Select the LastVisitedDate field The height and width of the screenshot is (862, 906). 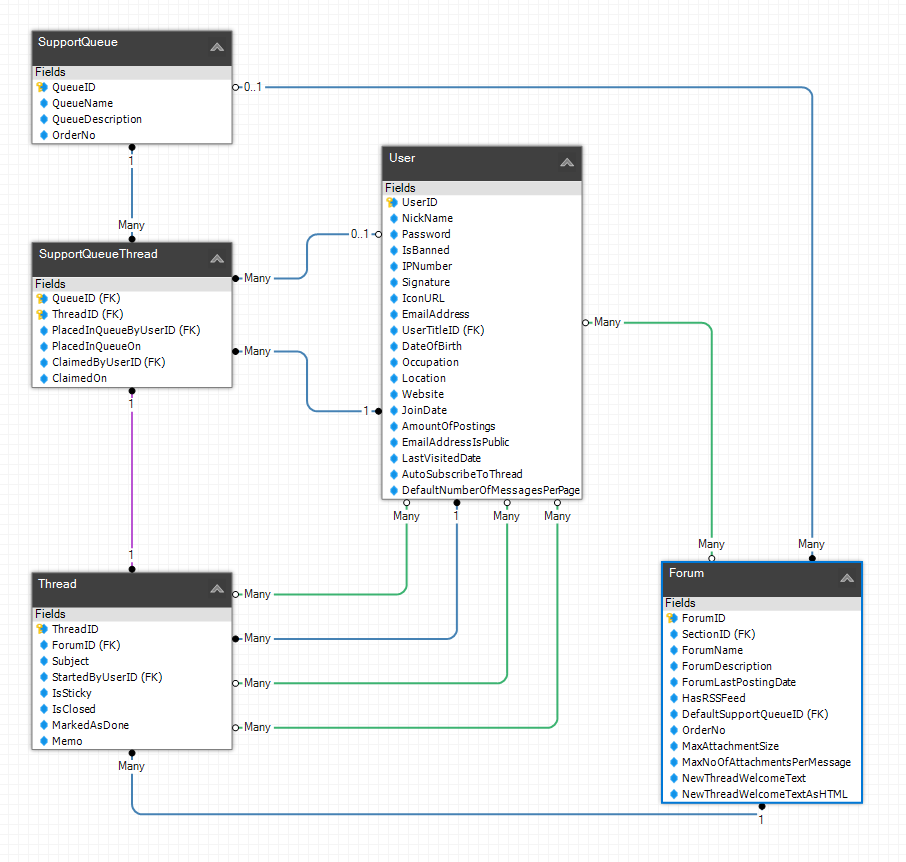tap(482, 458)
